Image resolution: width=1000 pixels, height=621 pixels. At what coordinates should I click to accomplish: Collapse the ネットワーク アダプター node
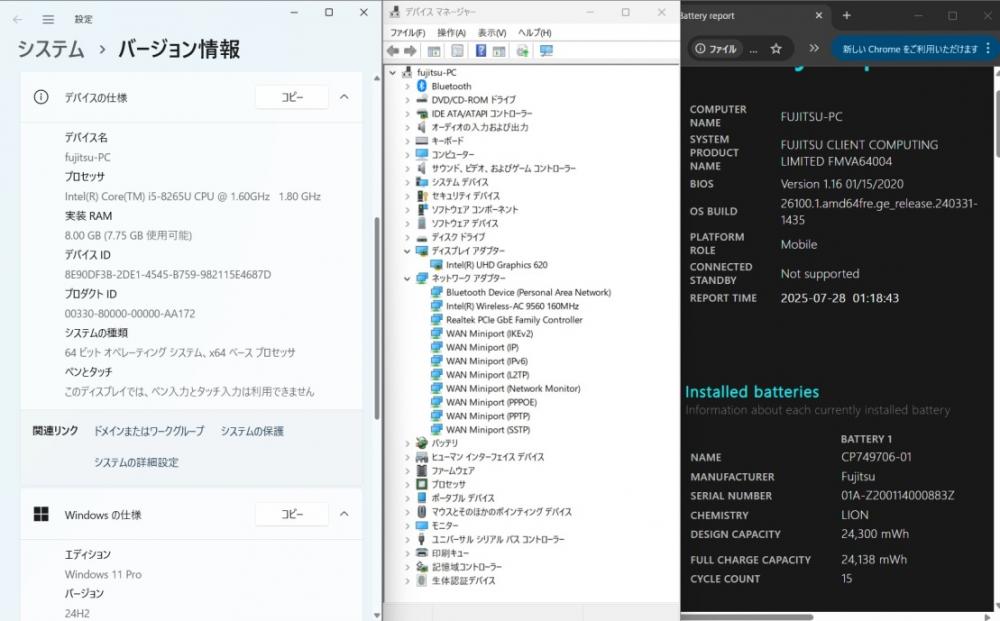pyautogui.click(x=407, y=279)
